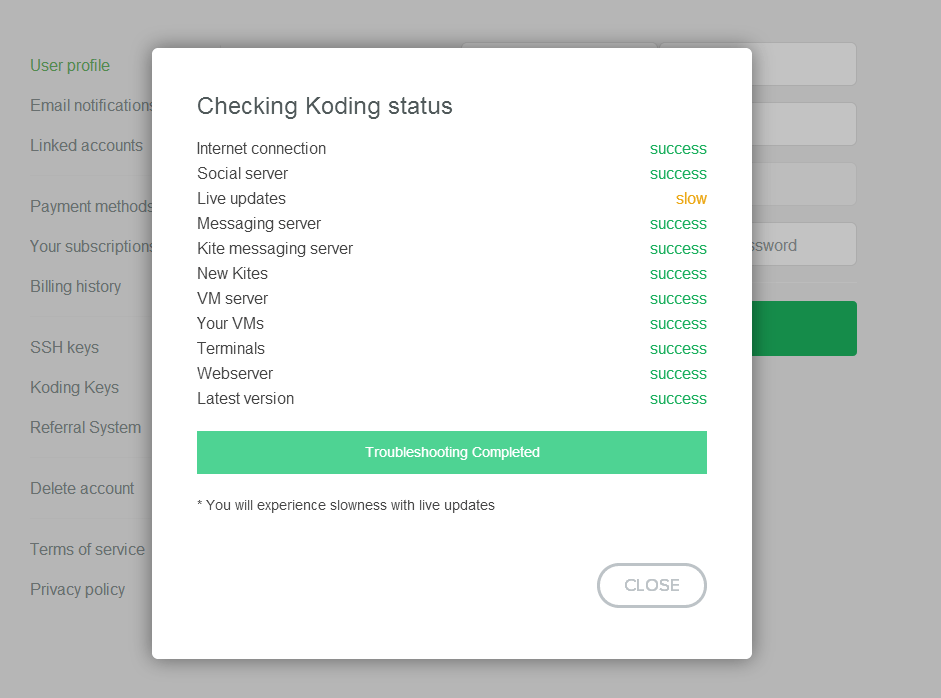Click the slow status for Live updates
The image size is (941, 698).
[x=691, y=199]
